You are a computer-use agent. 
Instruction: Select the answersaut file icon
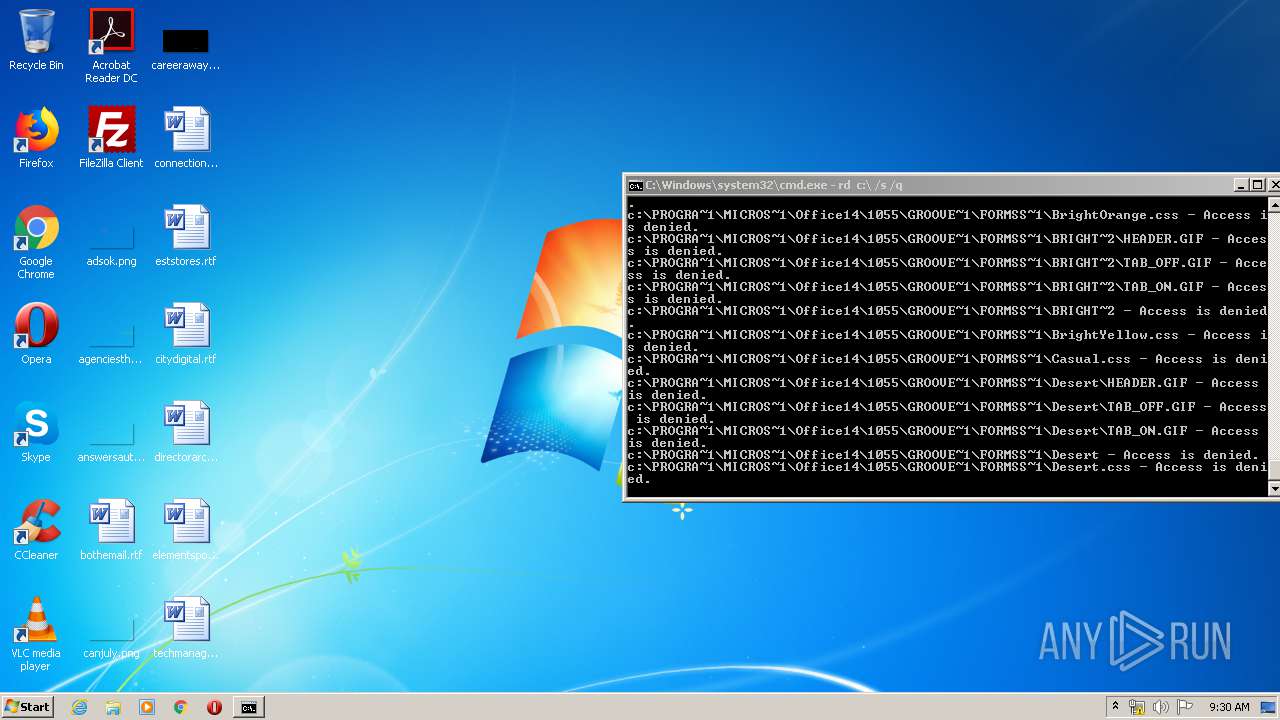[111, 442]
